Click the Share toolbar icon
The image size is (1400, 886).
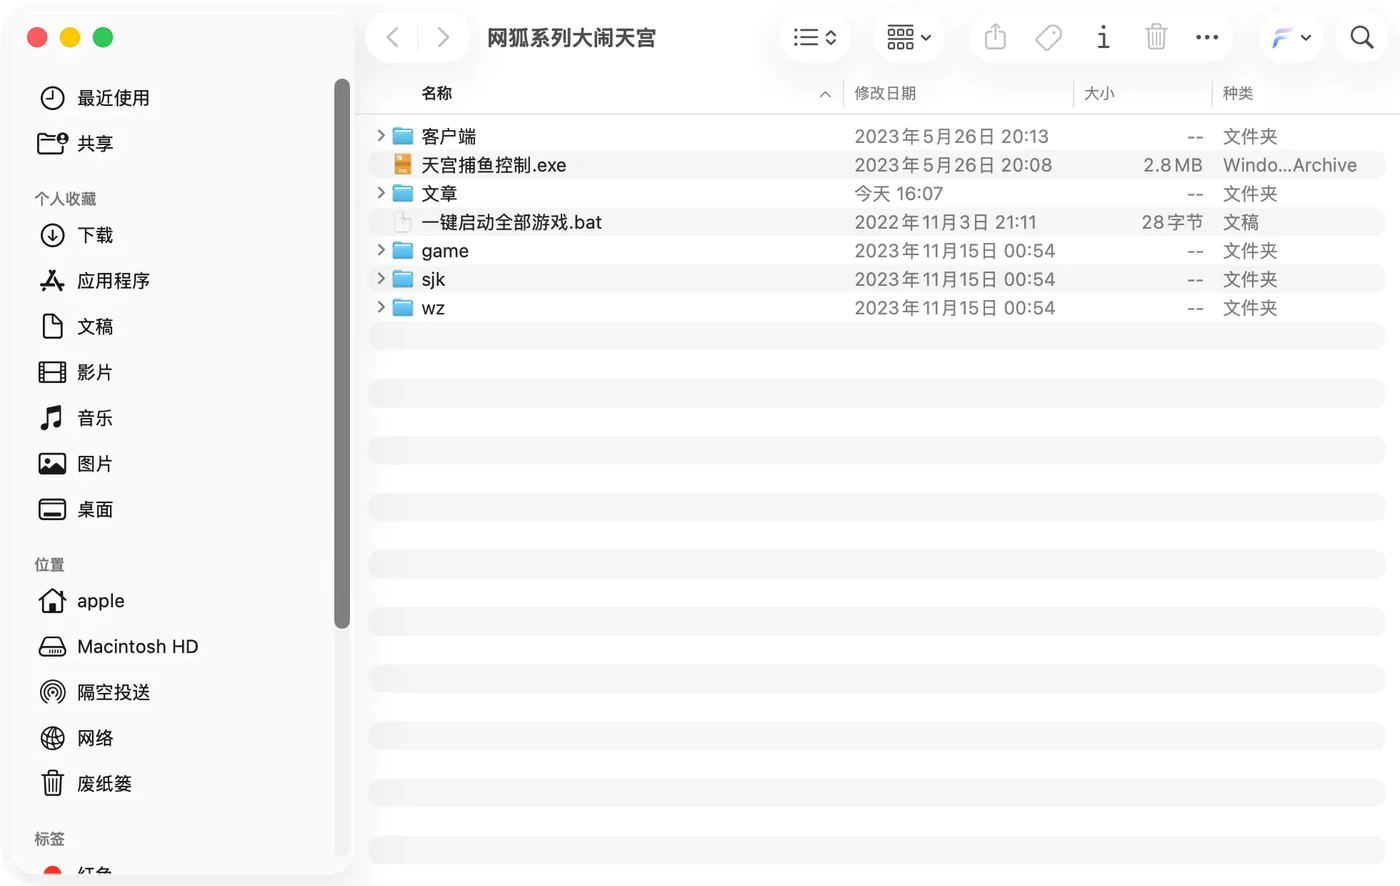pyautogui.click(x=995, y=38)
